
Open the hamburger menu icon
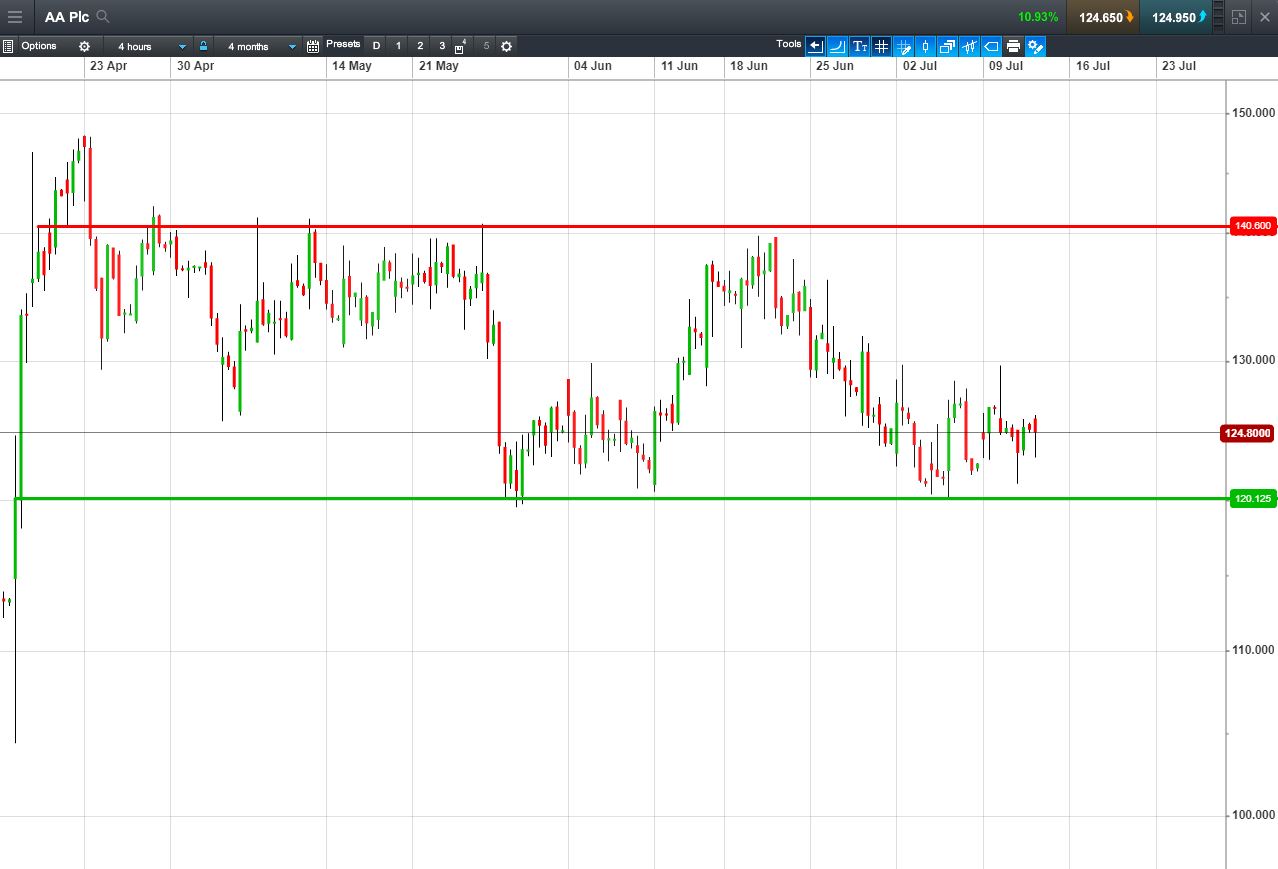[x=15, y=17]
